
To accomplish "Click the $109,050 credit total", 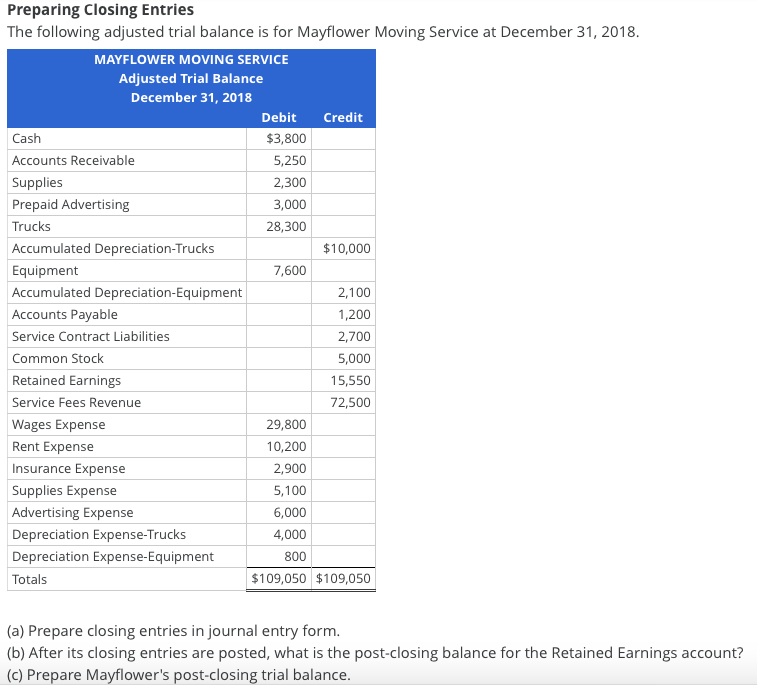I will 343,578.
